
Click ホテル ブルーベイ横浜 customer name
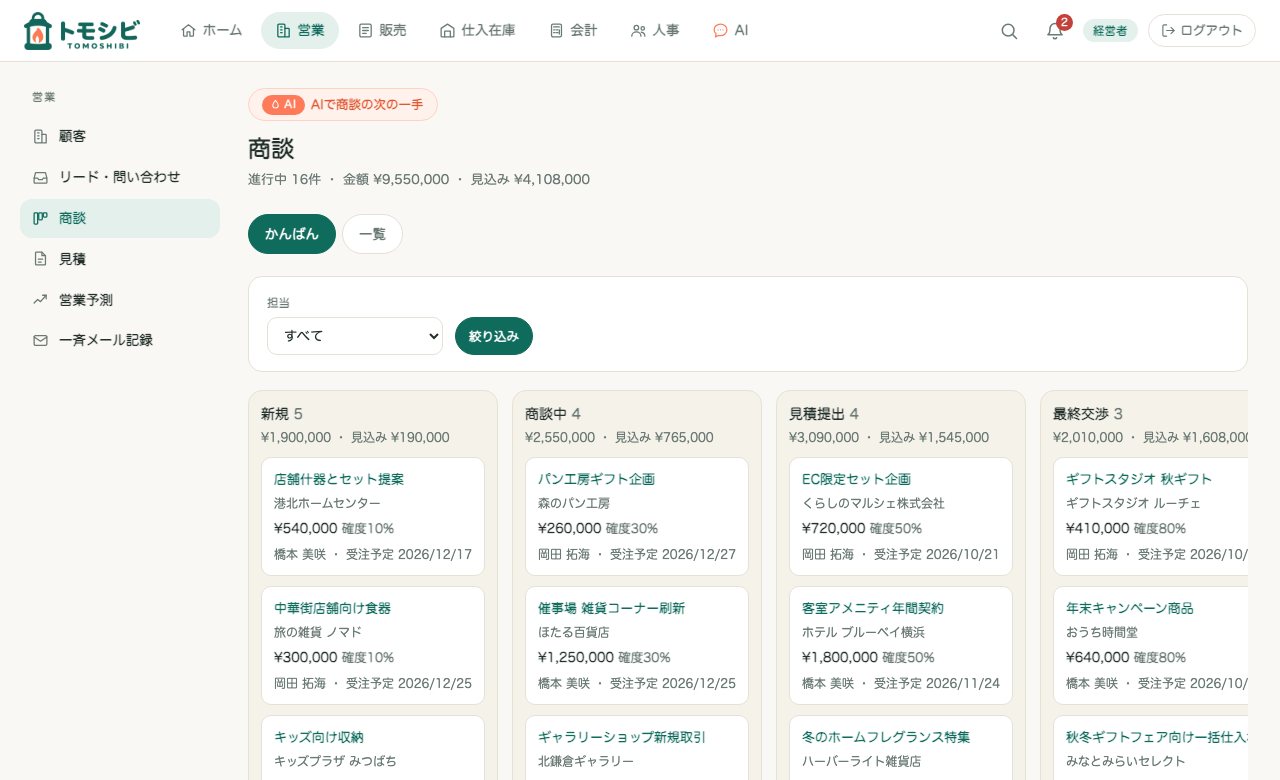[863, 632]
